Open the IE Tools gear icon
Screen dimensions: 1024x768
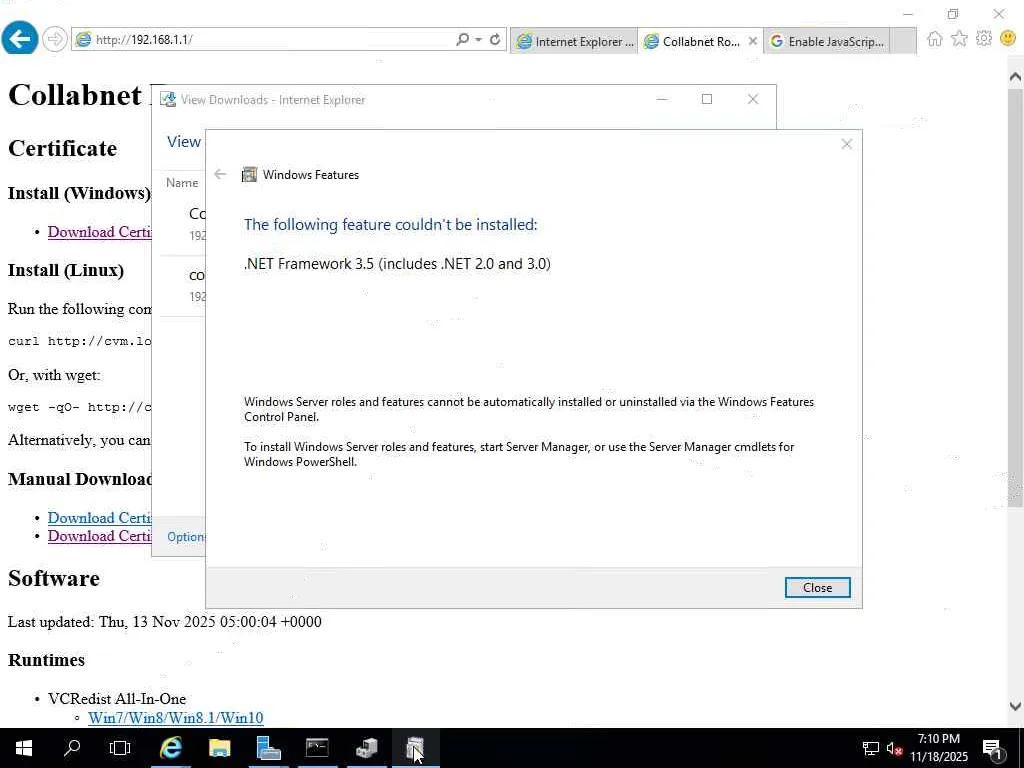click(984, 39)
